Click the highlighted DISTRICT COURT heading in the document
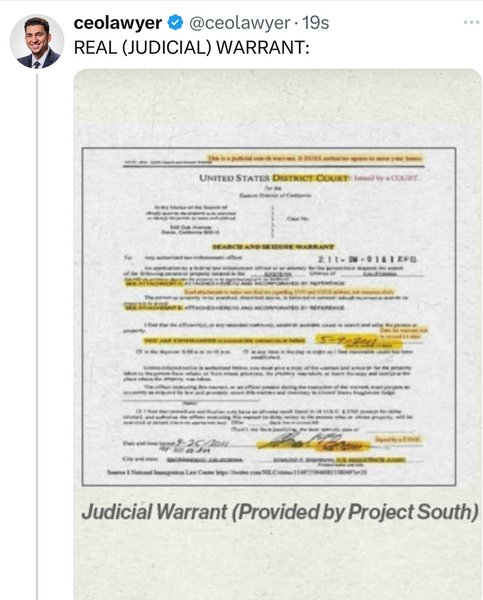 pos(310,178)
